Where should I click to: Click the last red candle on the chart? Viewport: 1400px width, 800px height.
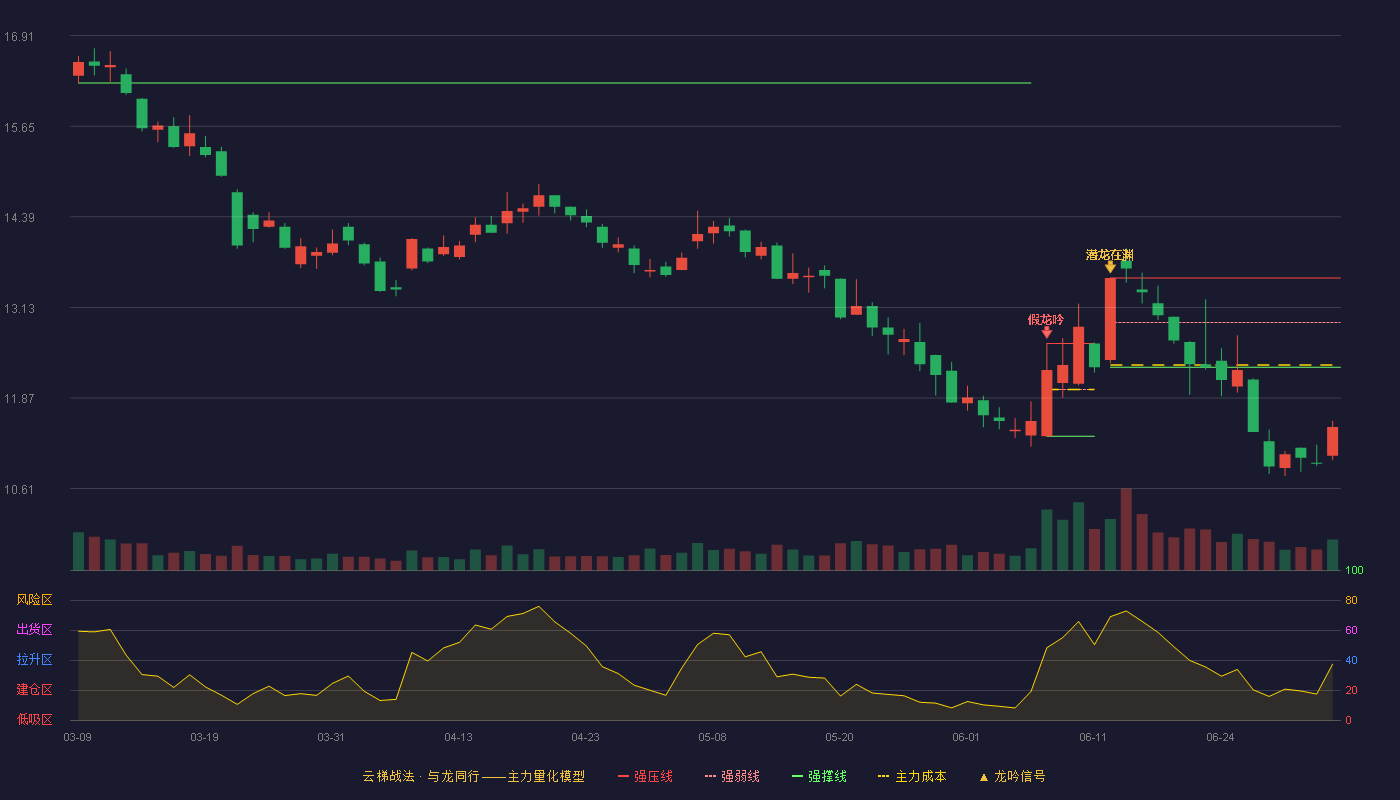[1332, 441]
